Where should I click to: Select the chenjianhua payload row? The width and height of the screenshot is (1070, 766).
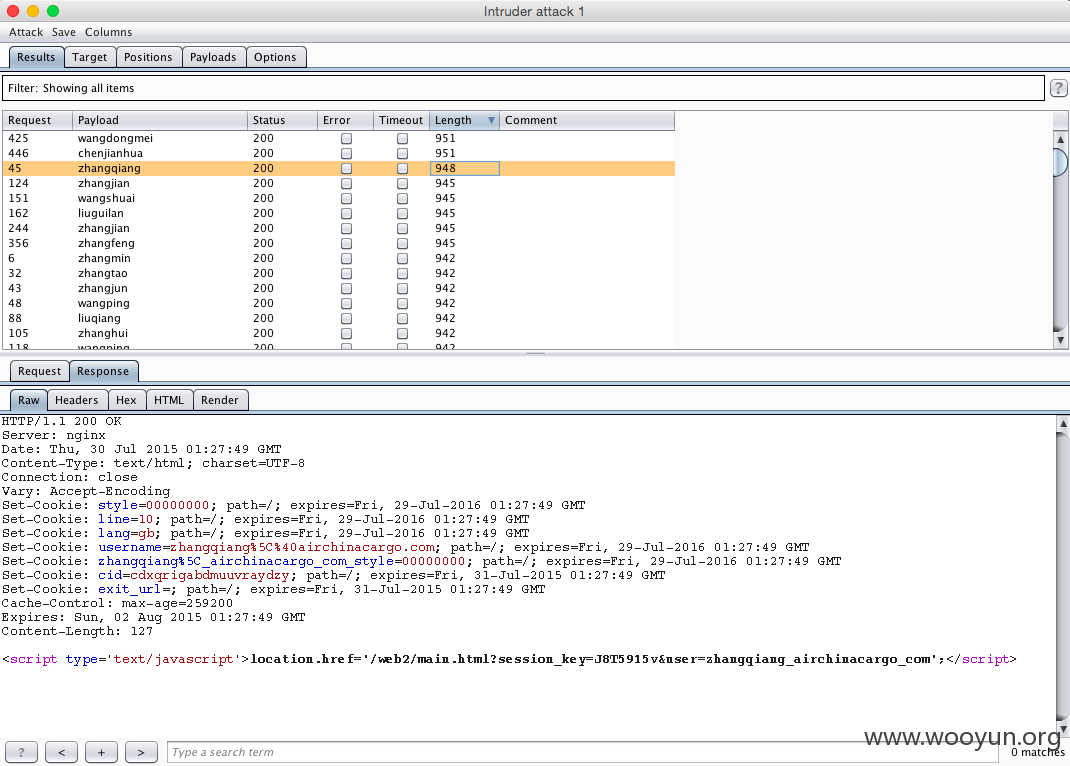click(x=338, y=153)
